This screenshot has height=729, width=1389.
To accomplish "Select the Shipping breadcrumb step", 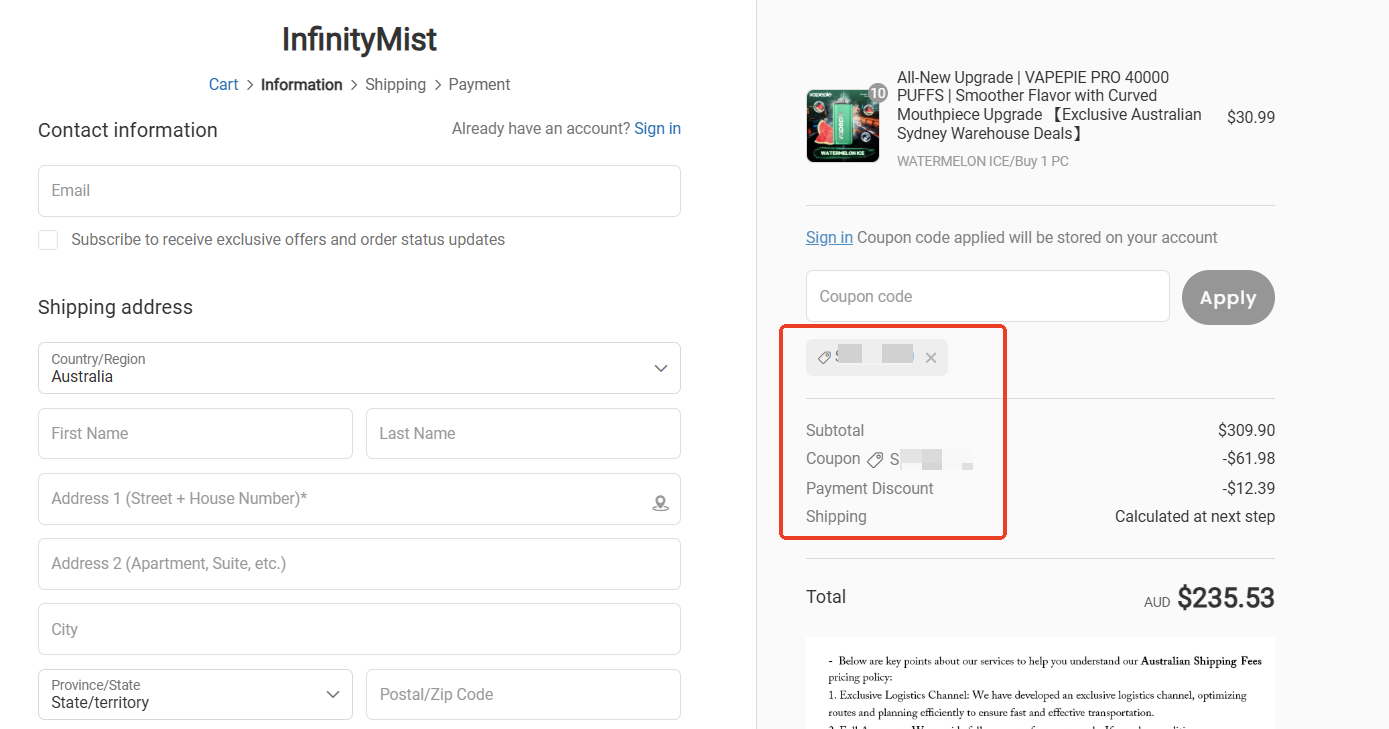I will pos(395,85).
